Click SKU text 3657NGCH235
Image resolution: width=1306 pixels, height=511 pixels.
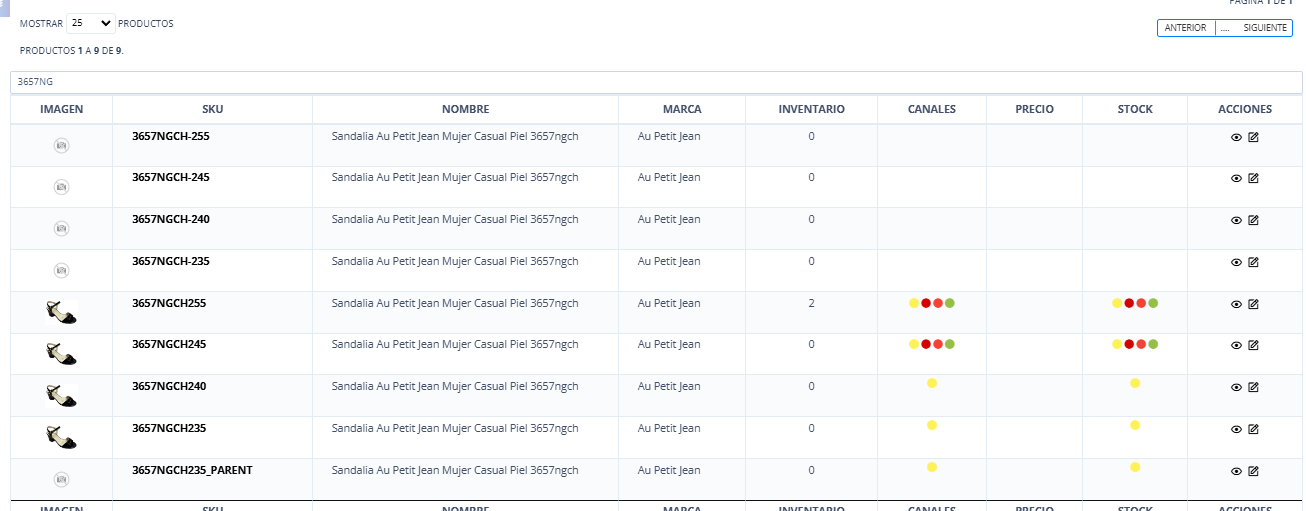tap(169, 428)
